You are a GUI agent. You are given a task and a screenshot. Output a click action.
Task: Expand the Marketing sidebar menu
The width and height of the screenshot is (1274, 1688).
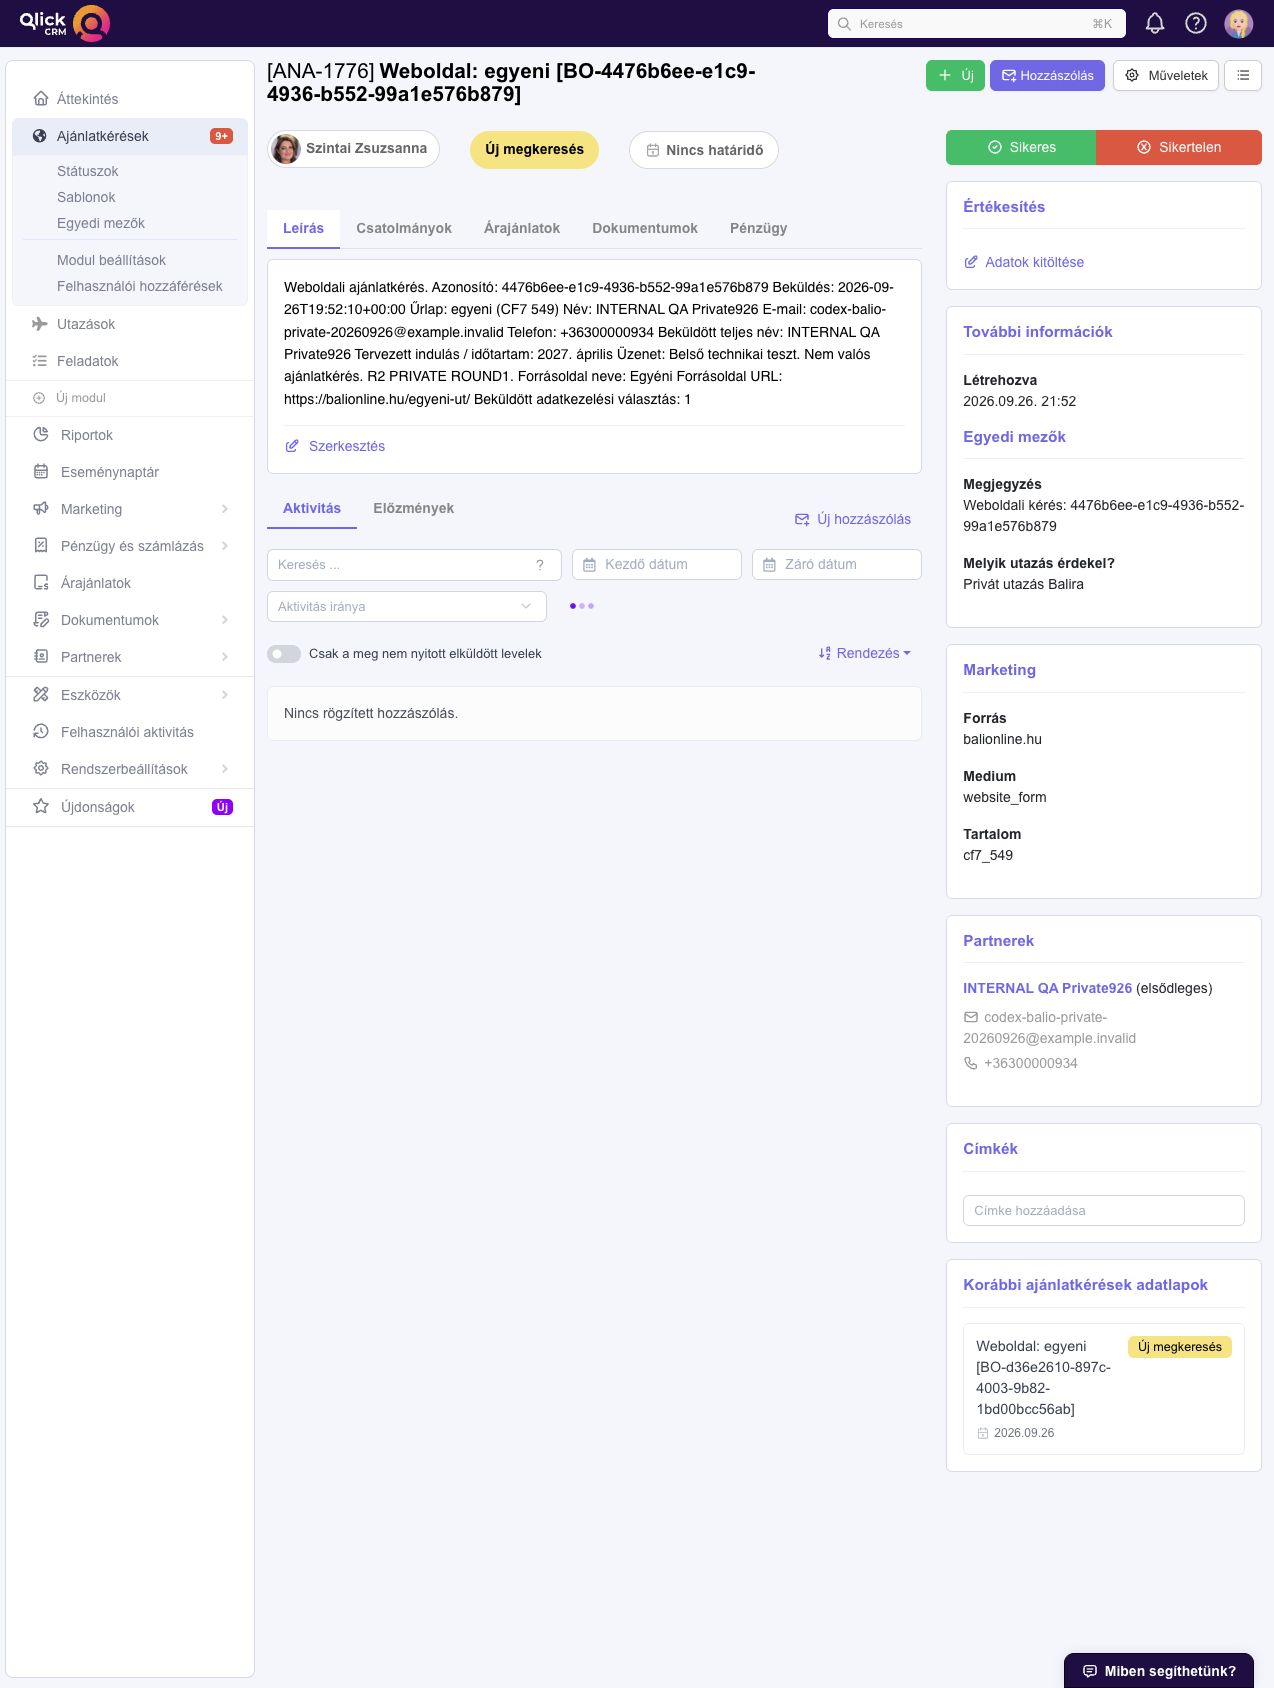pos(130,509)
